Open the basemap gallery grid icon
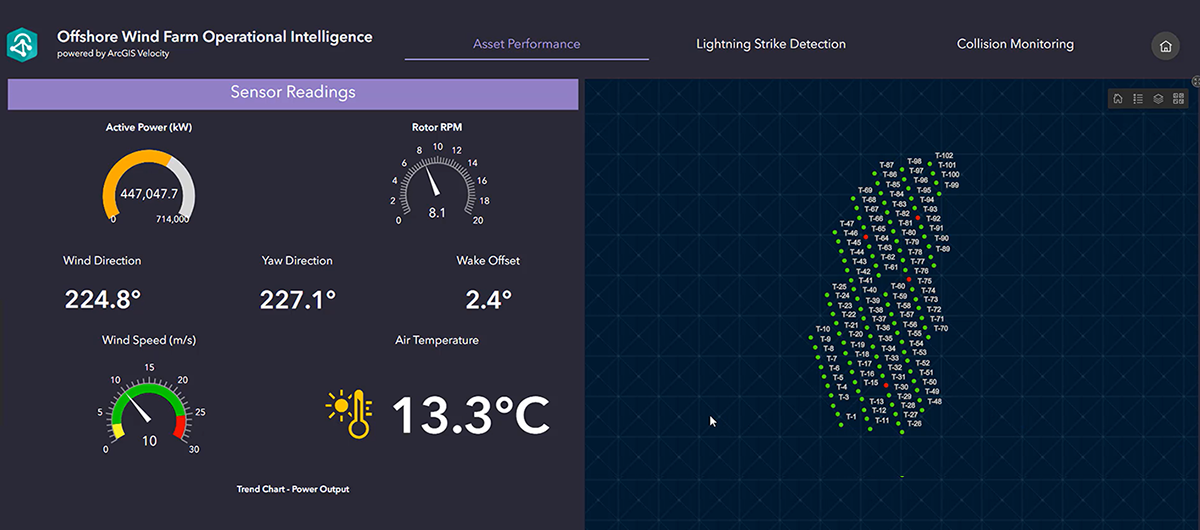Image resolution: width=1200 pixels, height=530 pixels. 1178,98
